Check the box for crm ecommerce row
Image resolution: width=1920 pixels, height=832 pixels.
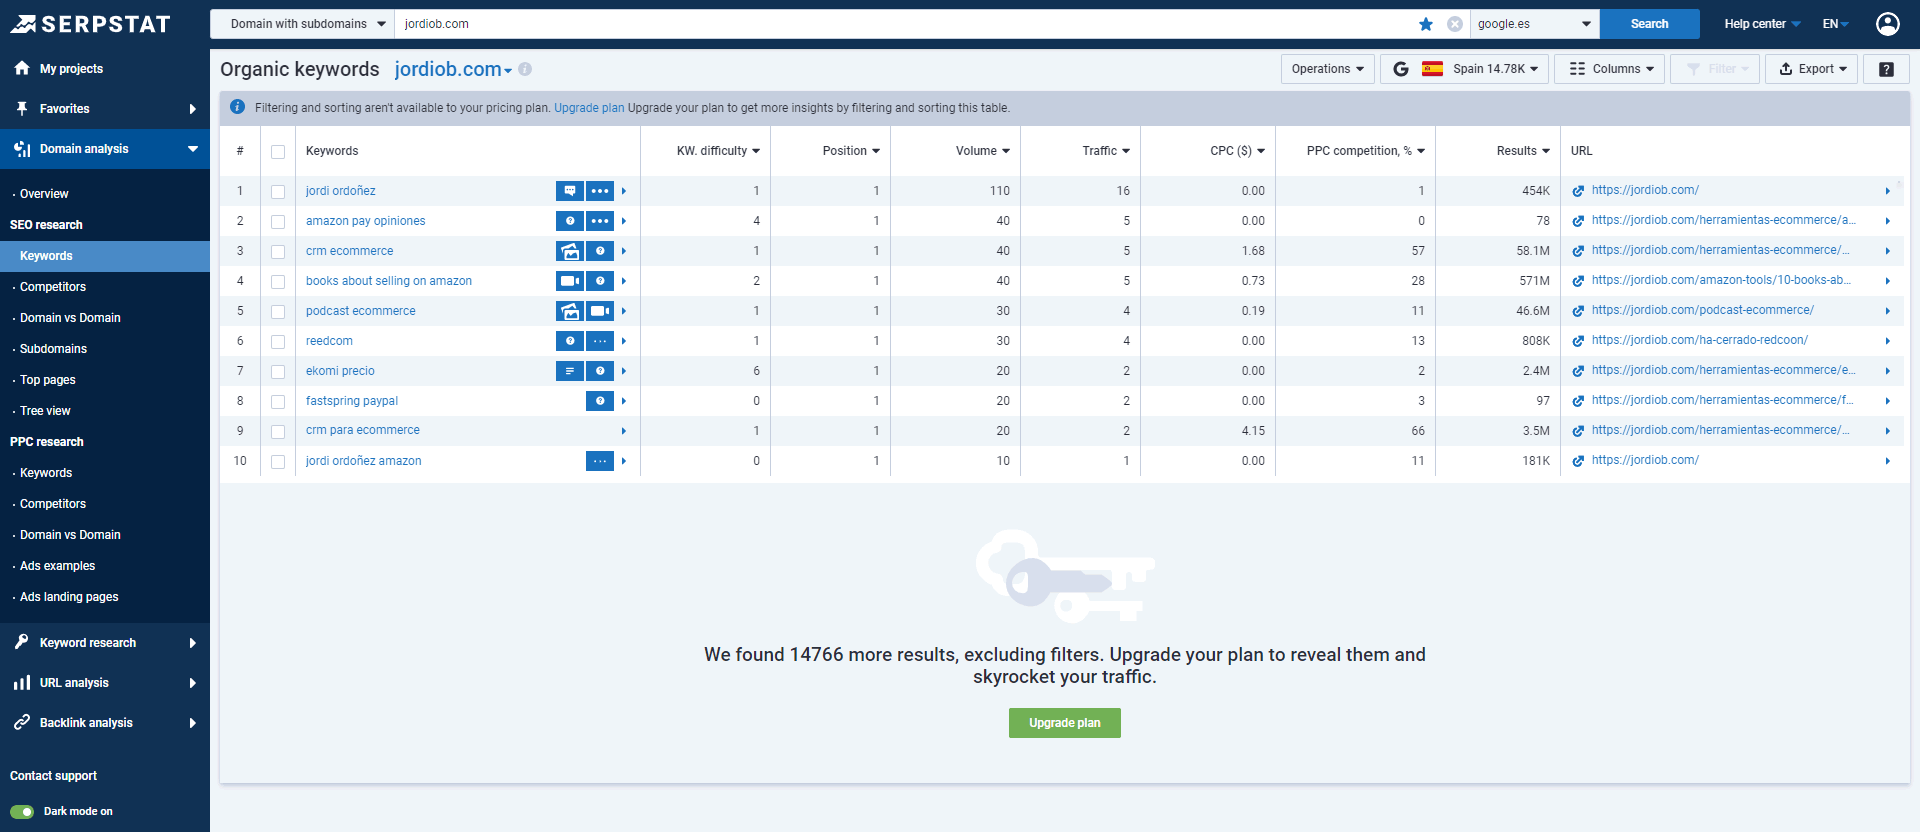[x=278, y=252]
